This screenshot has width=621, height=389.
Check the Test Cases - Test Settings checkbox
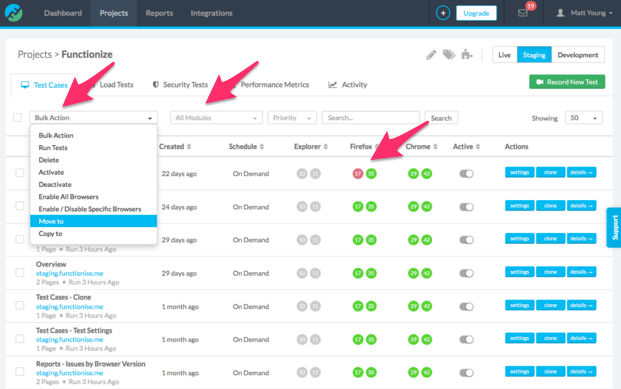coord(19,339)
